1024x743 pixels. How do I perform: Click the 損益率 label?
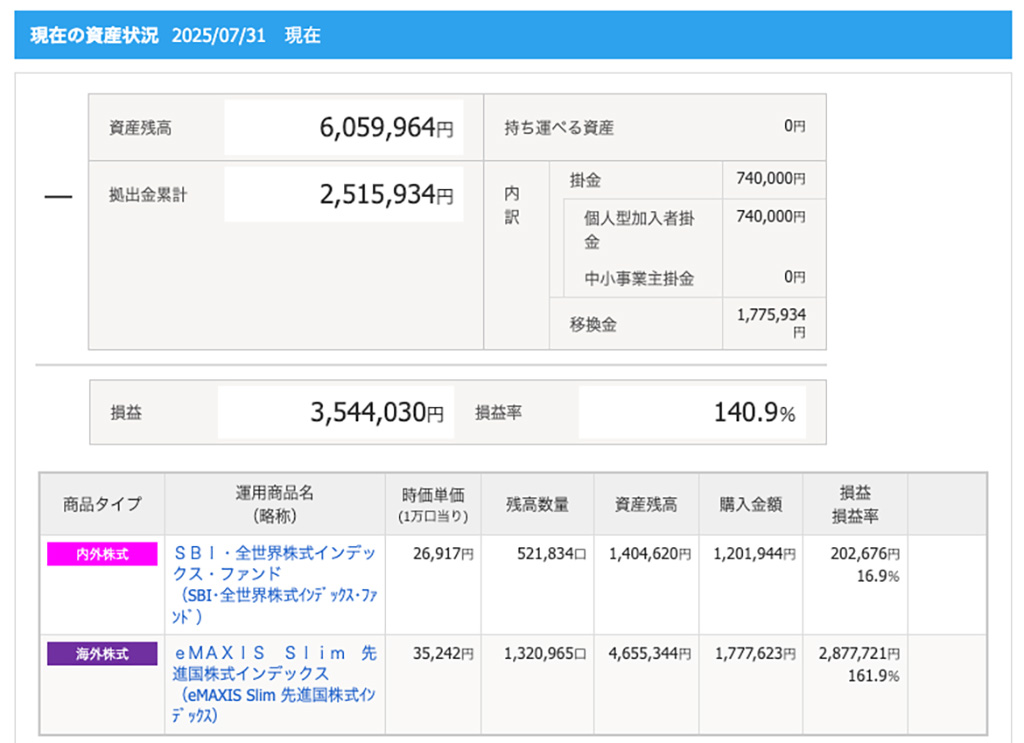click(498, 413)
